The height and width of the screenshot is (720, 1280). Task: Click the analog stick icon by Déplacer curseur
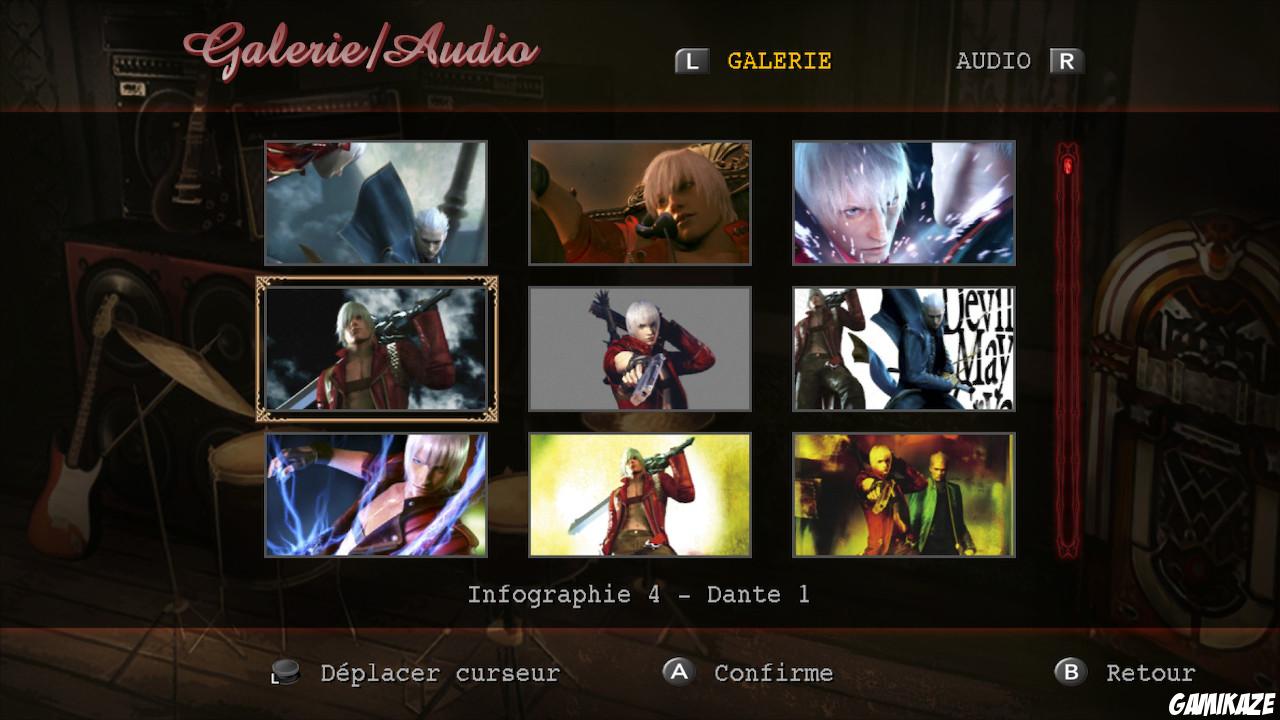286,673
